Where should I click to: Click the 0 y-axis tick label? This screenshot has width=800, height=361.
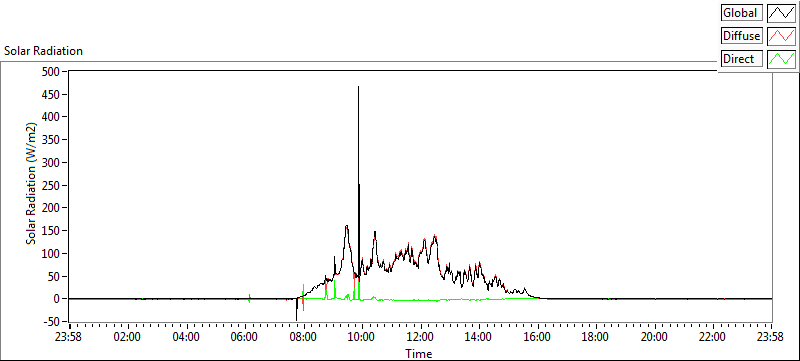(56, 299)
